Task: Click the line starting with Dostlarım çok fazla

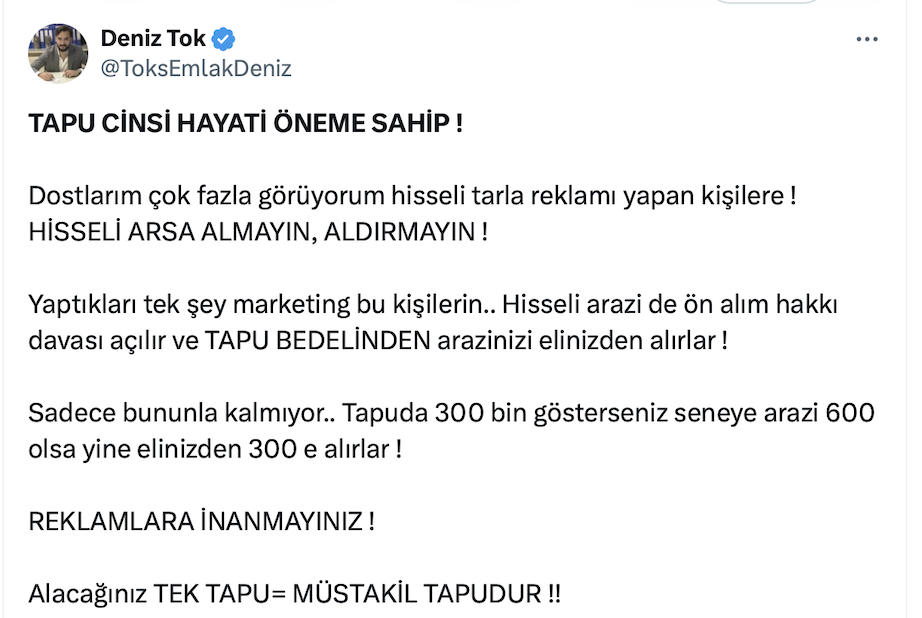Action: click(x=412, y=197)
